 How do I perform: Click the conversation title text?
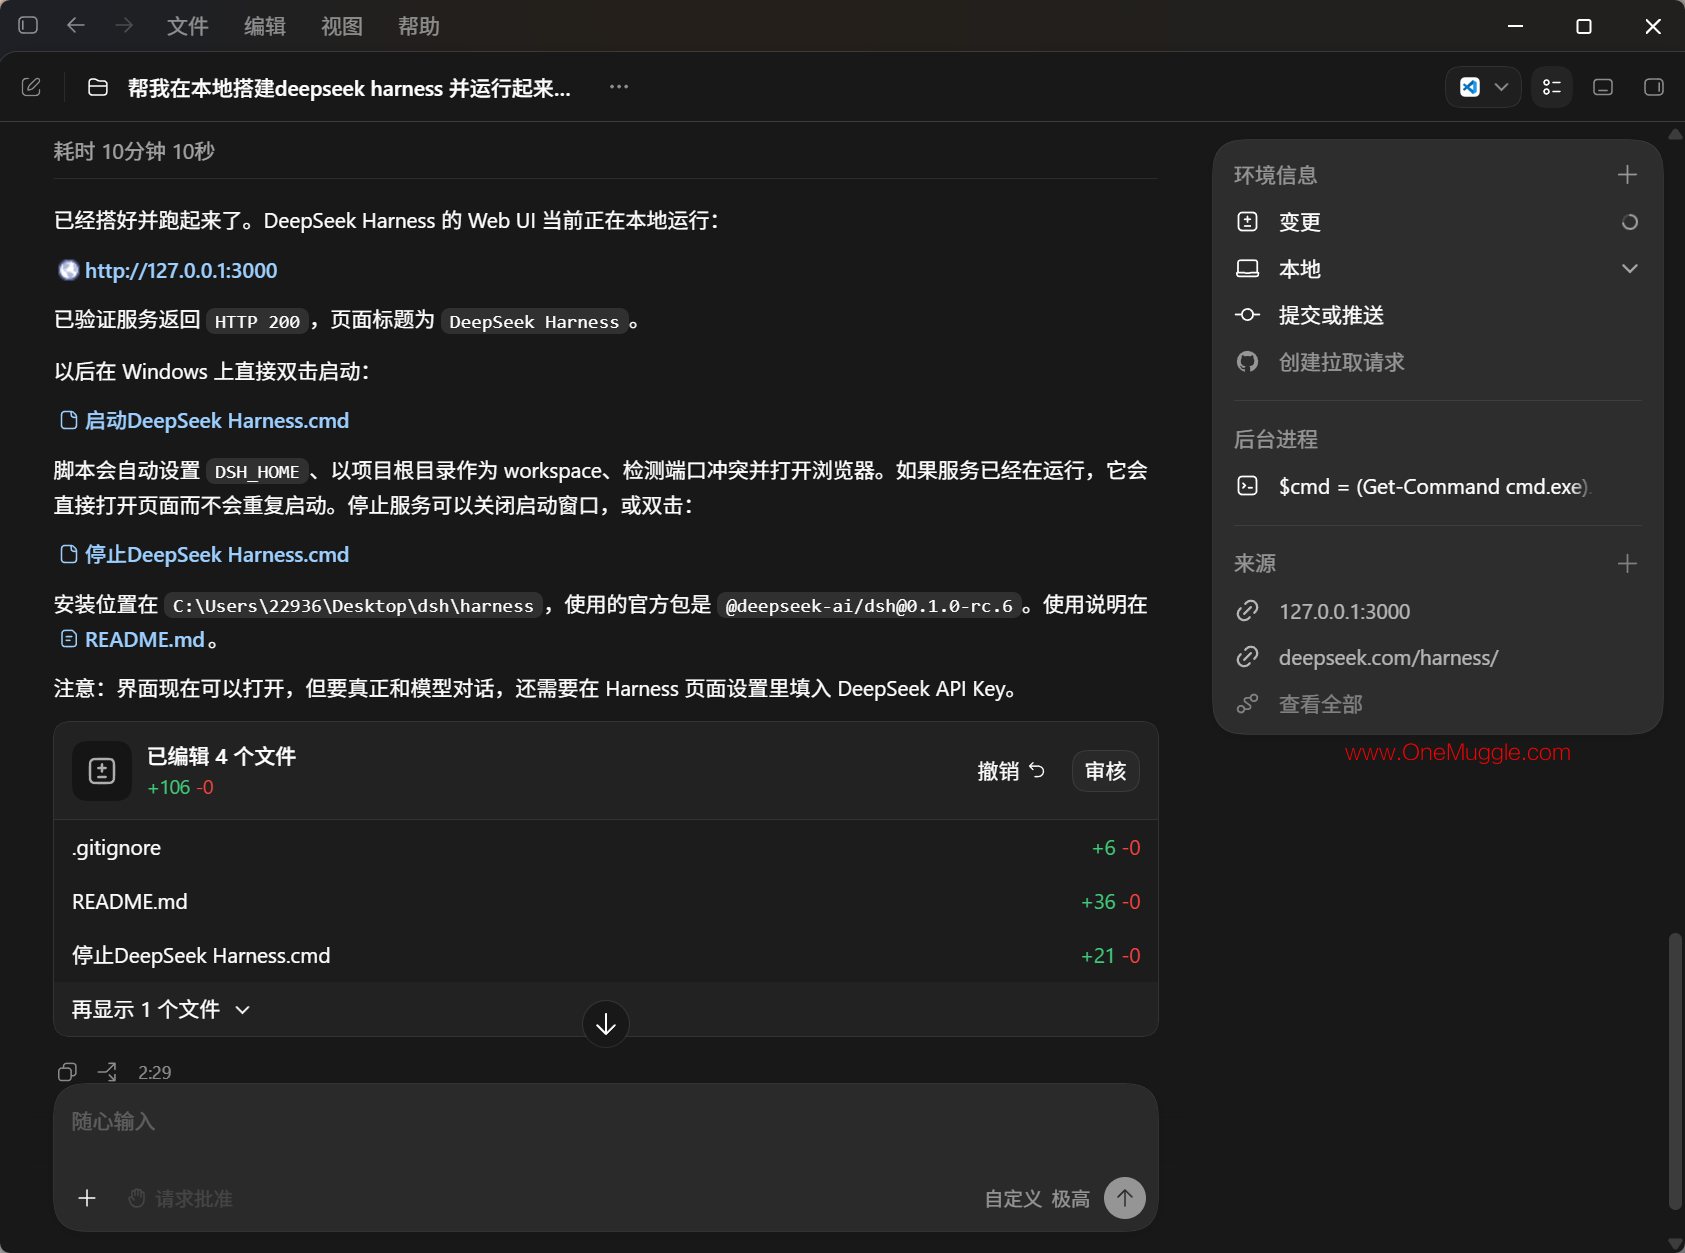(349, 88)
